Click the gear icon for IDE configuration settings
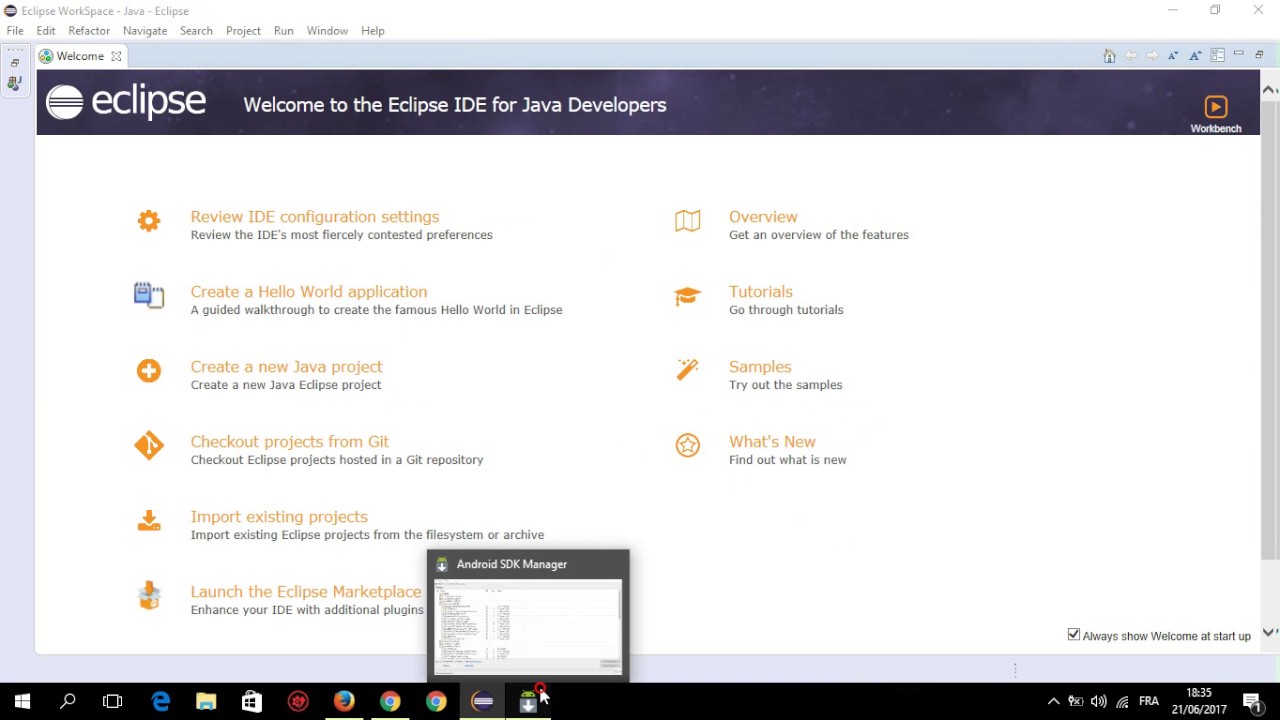 (149, 221)
